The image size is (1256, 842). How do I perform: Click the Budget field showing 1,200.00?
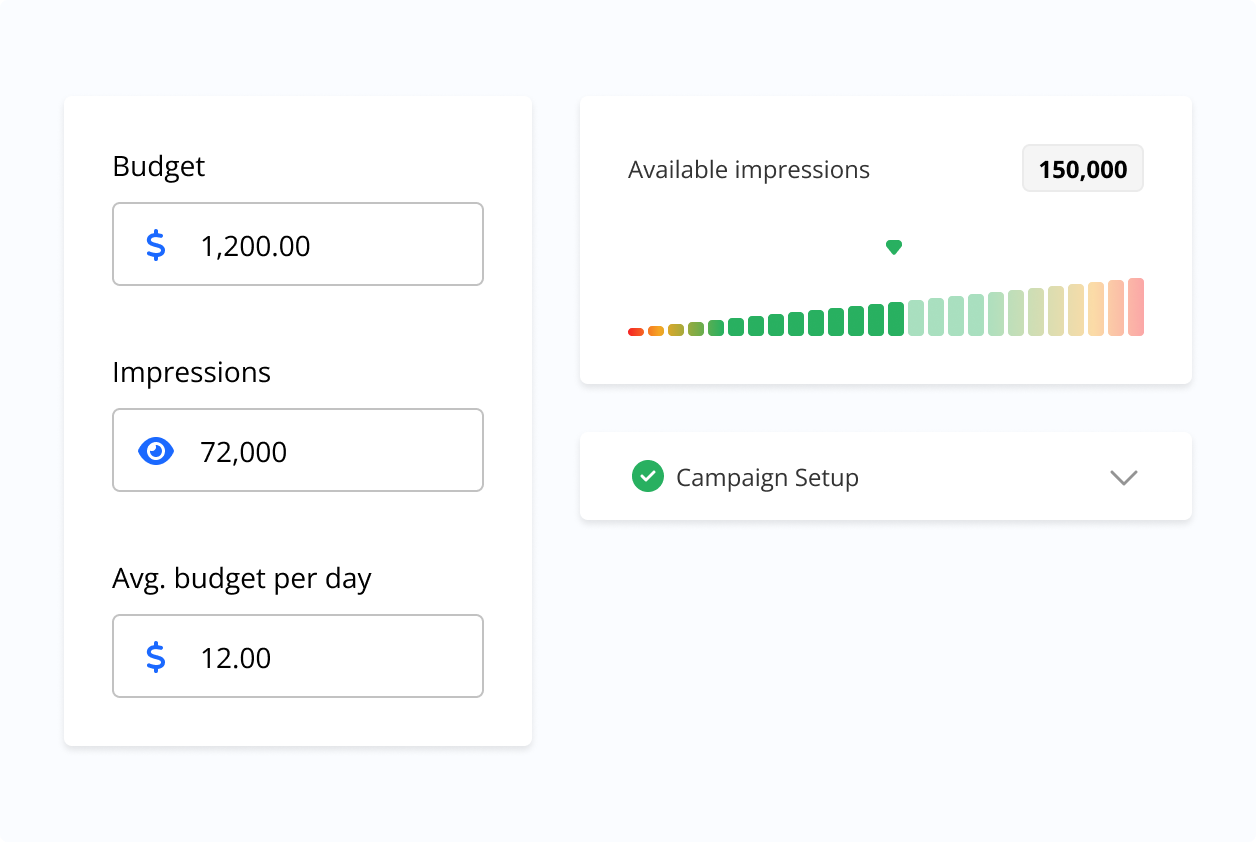point(320,245)
